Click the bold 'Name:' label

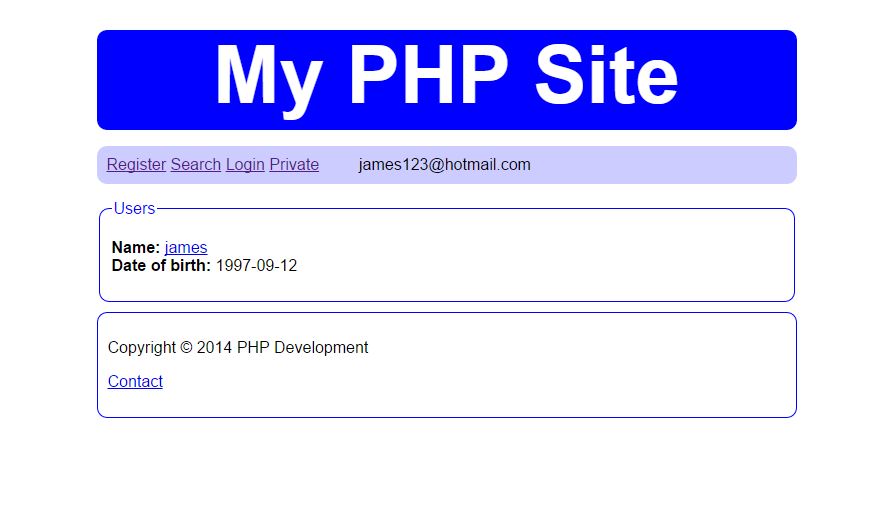[135, 247]
